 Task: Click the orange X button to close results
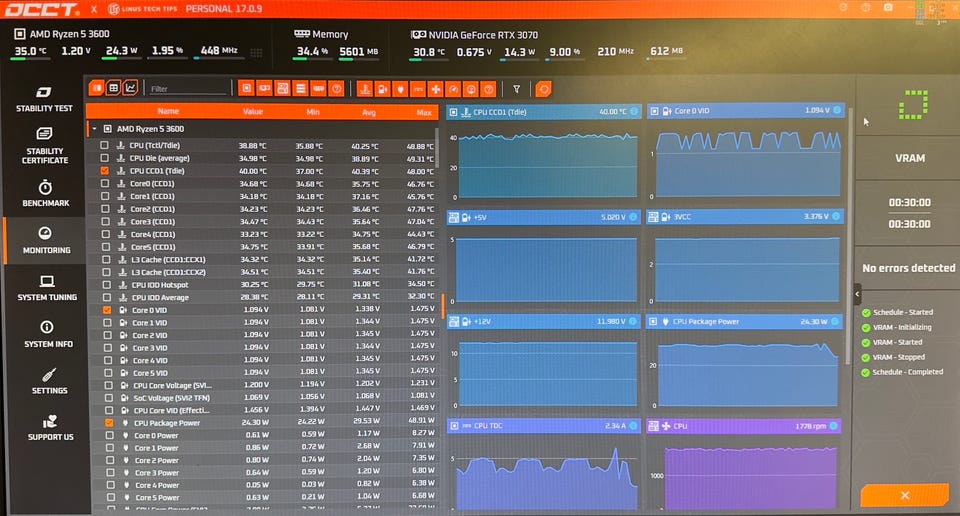pyautogui.click(x=905, y=495)
